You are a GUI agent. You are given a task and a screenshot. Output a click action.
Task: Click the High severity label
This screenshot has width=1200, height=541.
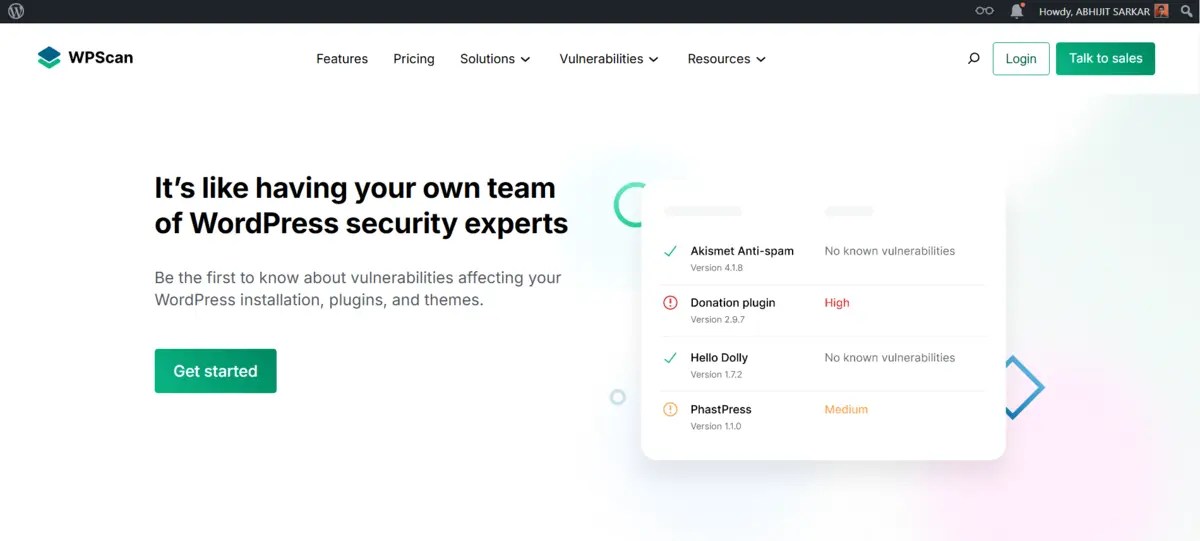pos(837,303)
